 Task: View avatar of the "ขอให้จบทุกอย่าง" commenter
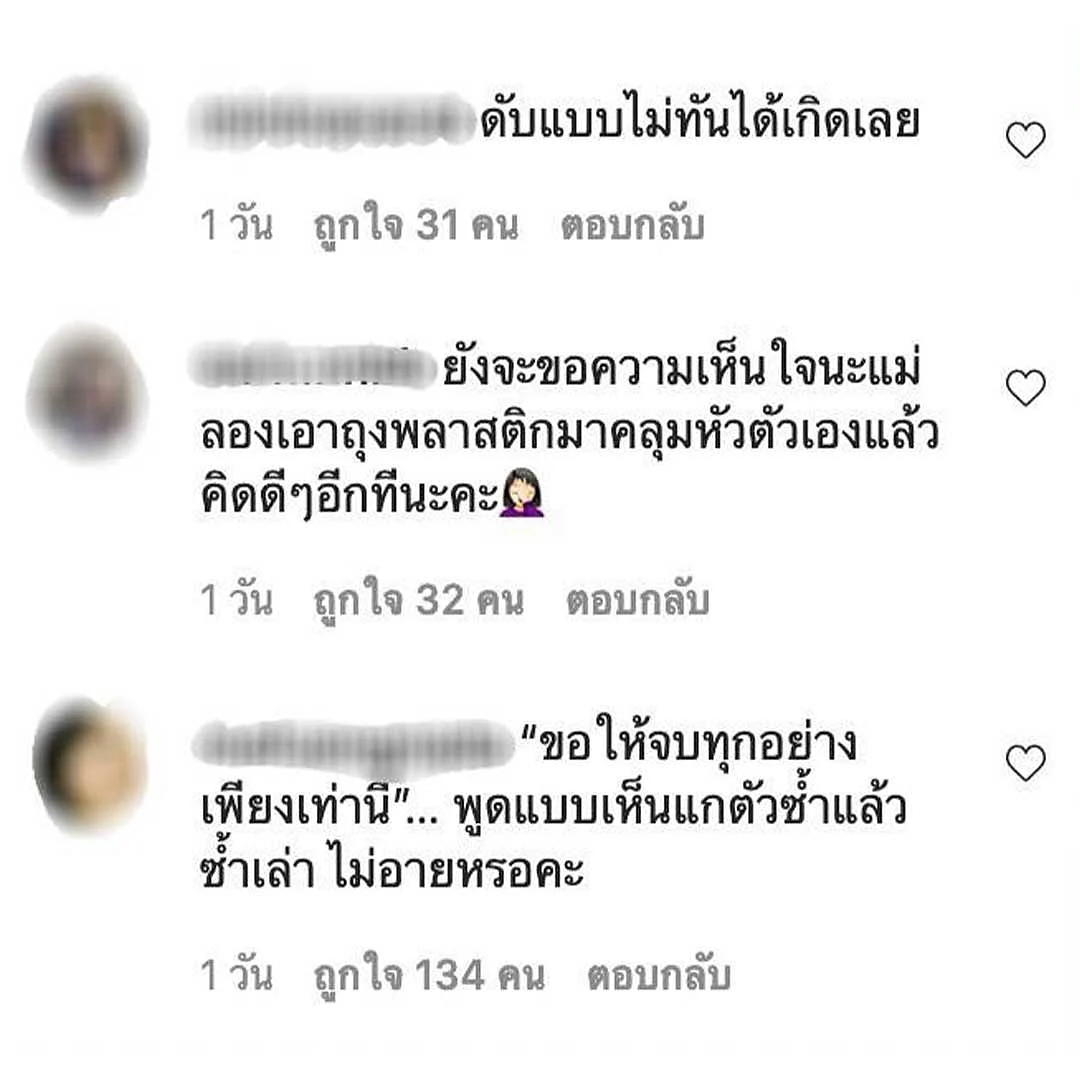pos(90,766)
